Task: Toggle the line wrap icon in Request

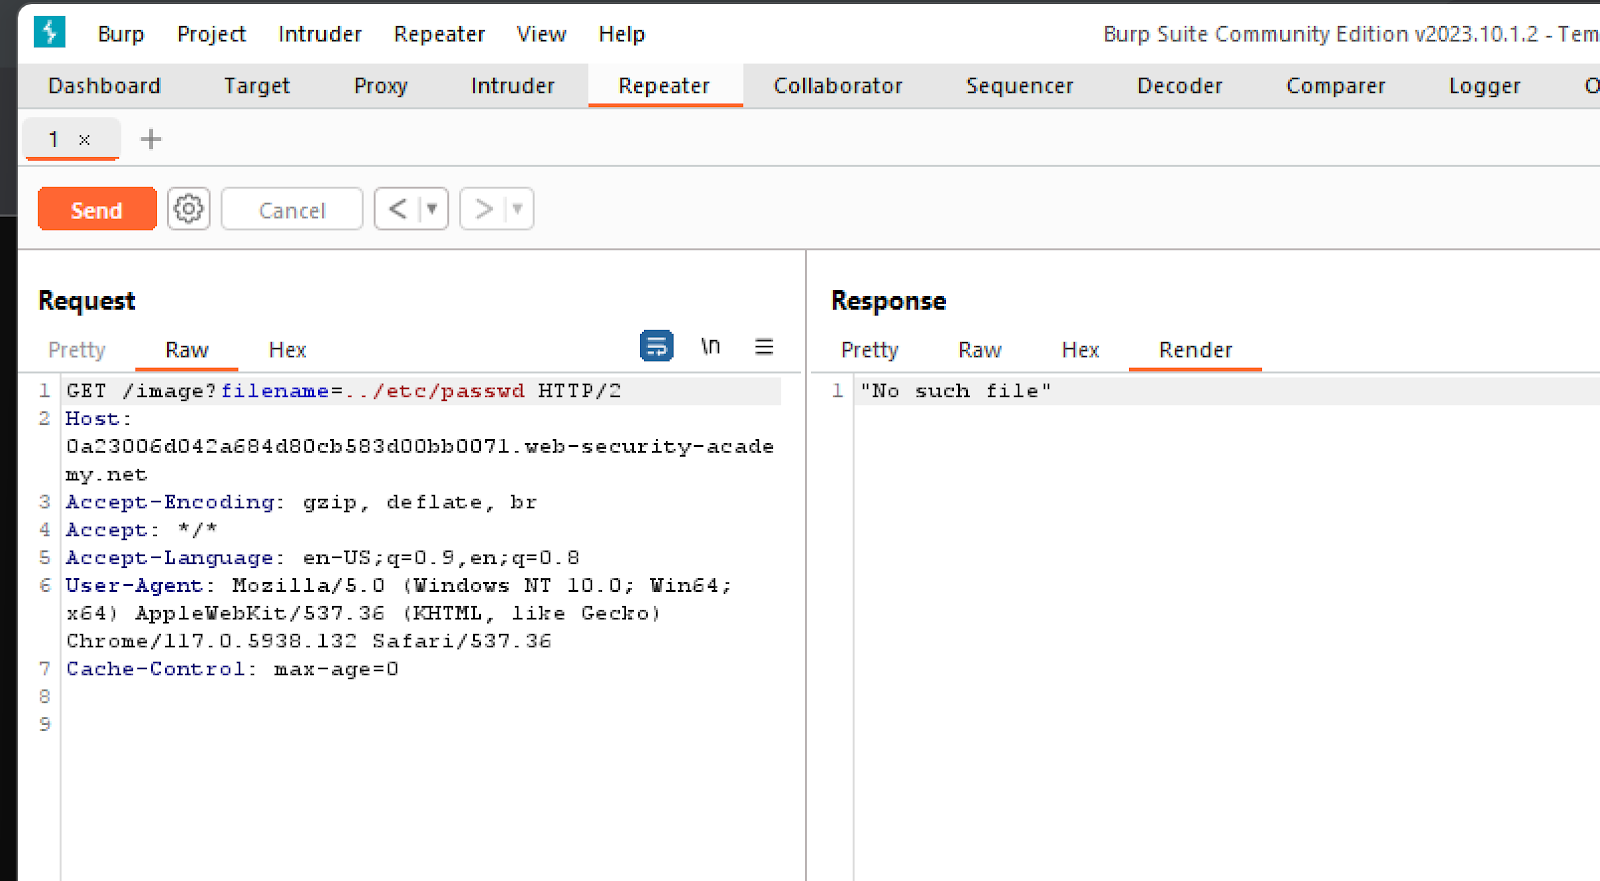Action: [x=656, y=346]
